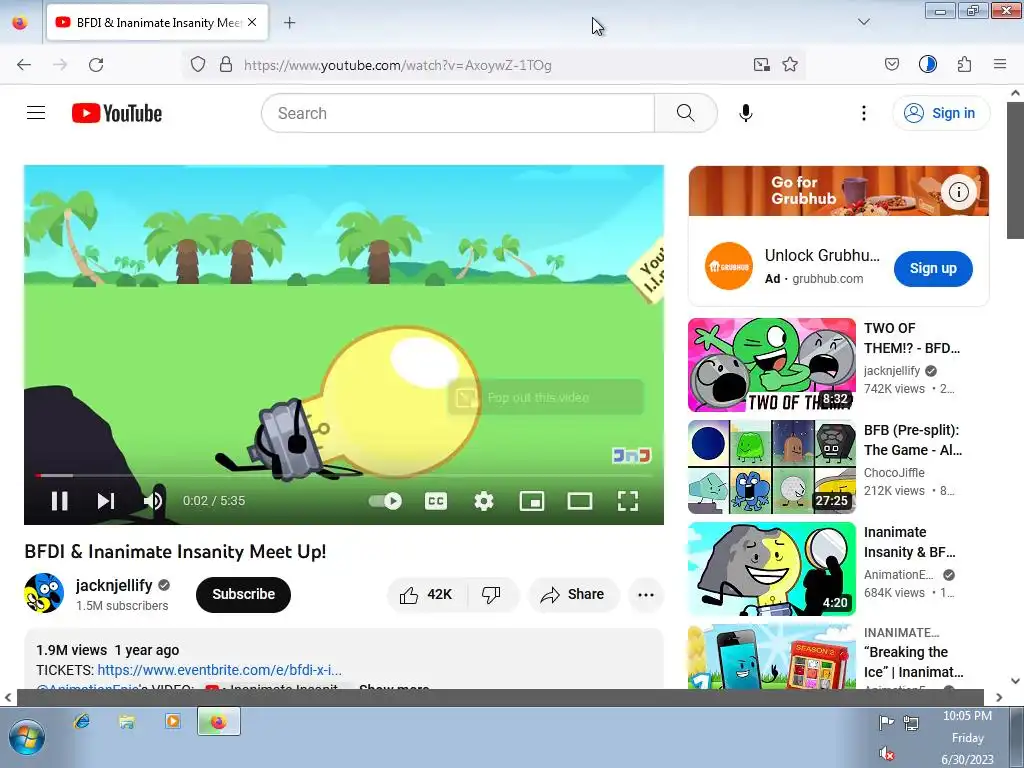Click vertical scrollbar down arrow
This screenshot has width=1024, height=768.
point(1016,681)
